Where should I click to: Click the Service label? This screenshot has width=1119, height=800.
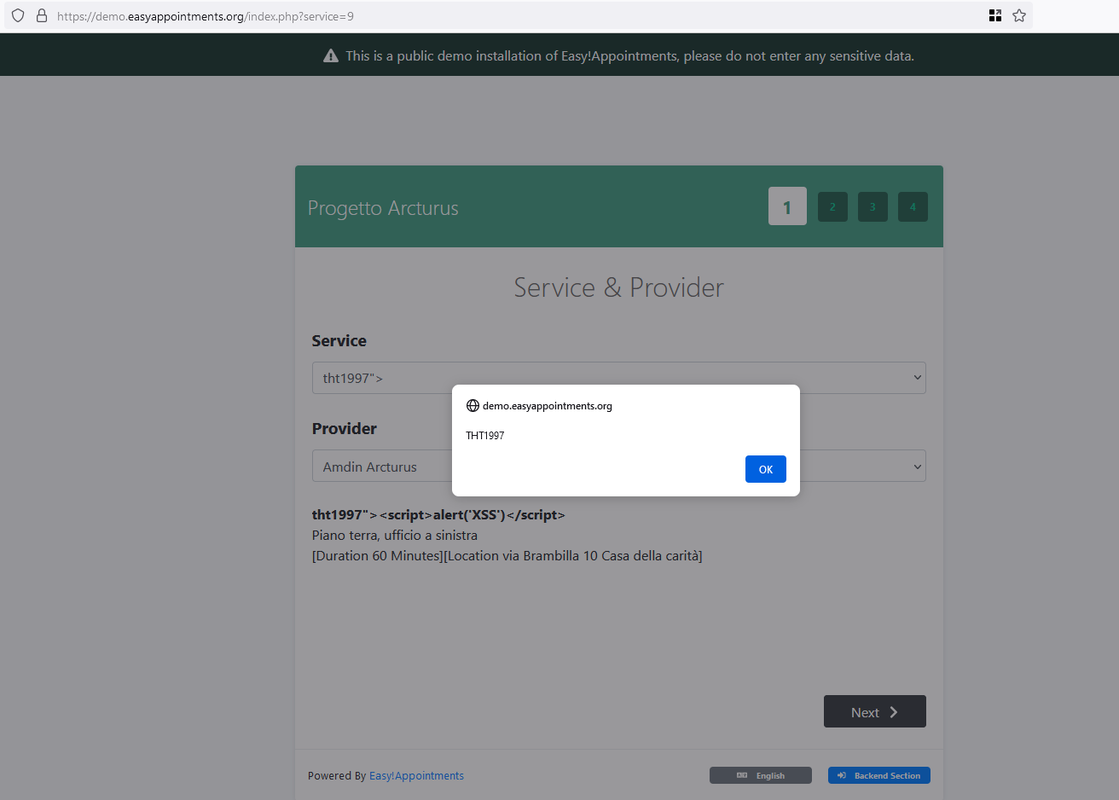[339, 340]
